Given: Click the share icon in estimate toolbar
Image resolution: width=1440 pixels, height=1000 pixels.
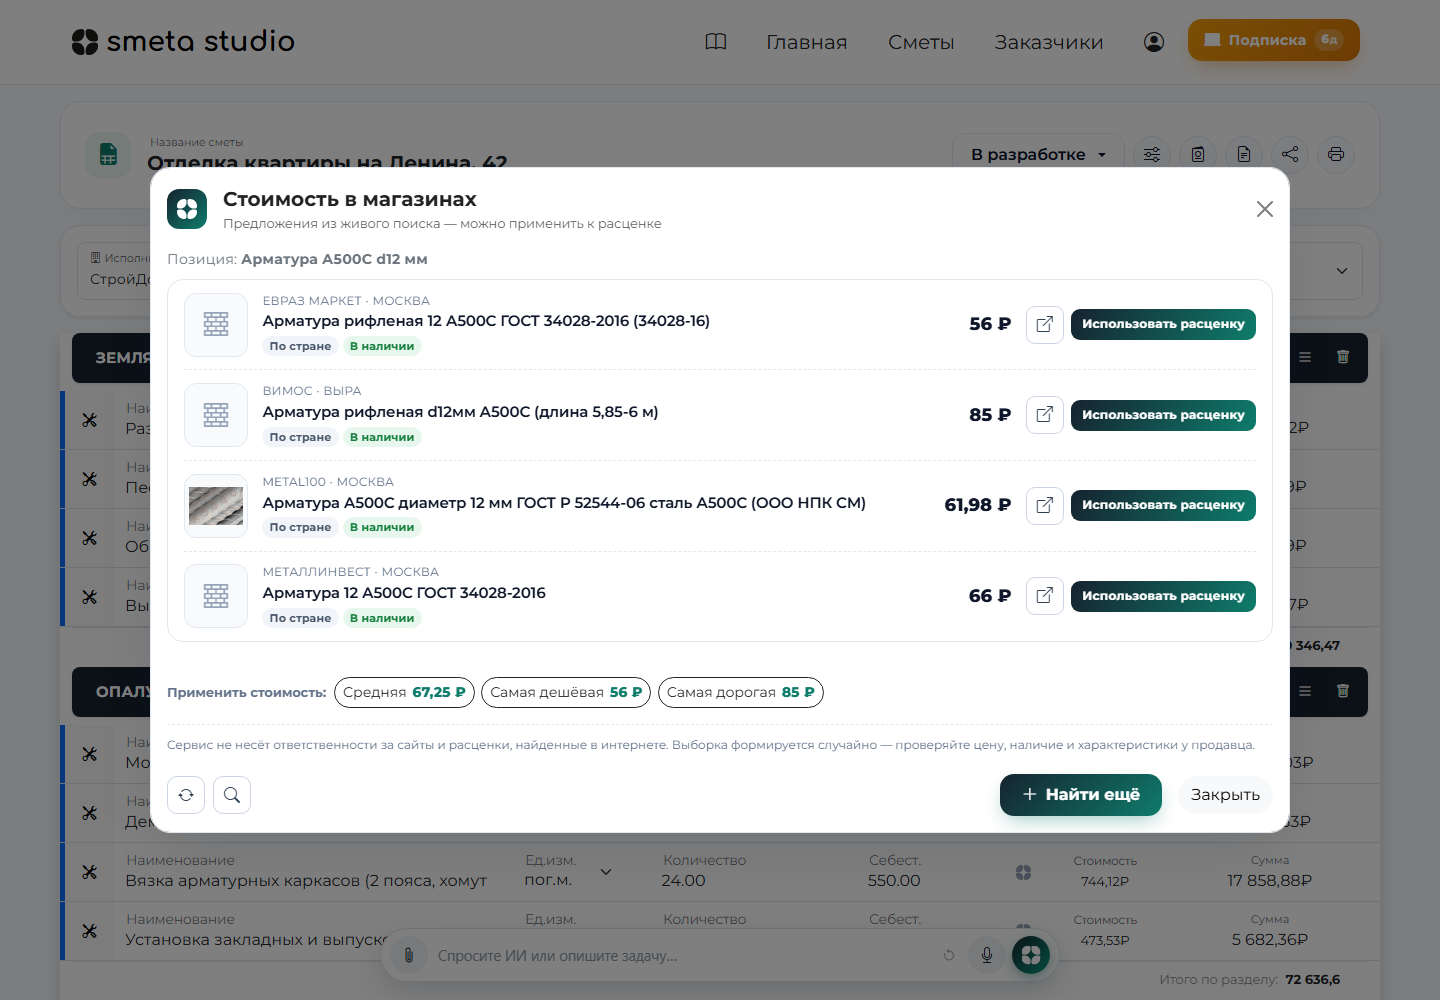Looking at the screenshot, I should 1290,154.
